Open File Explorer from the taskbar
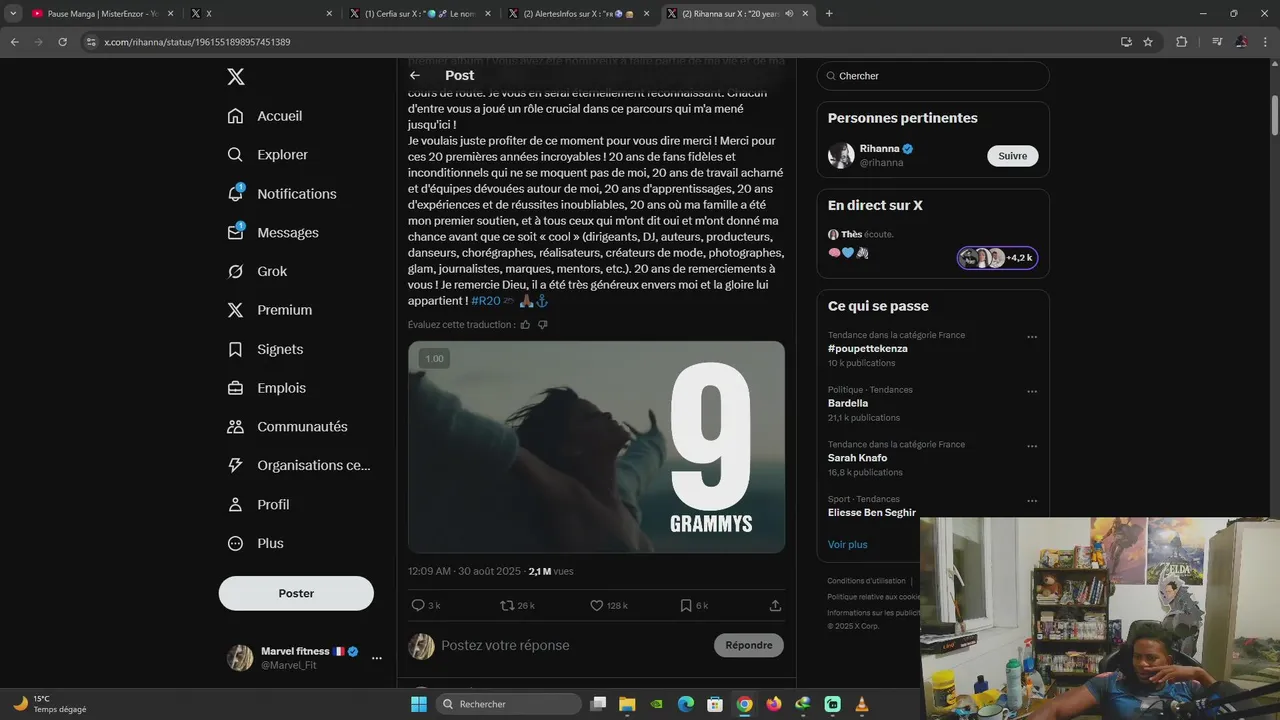This screenshot has height=720, width=1280. [627, 704]
